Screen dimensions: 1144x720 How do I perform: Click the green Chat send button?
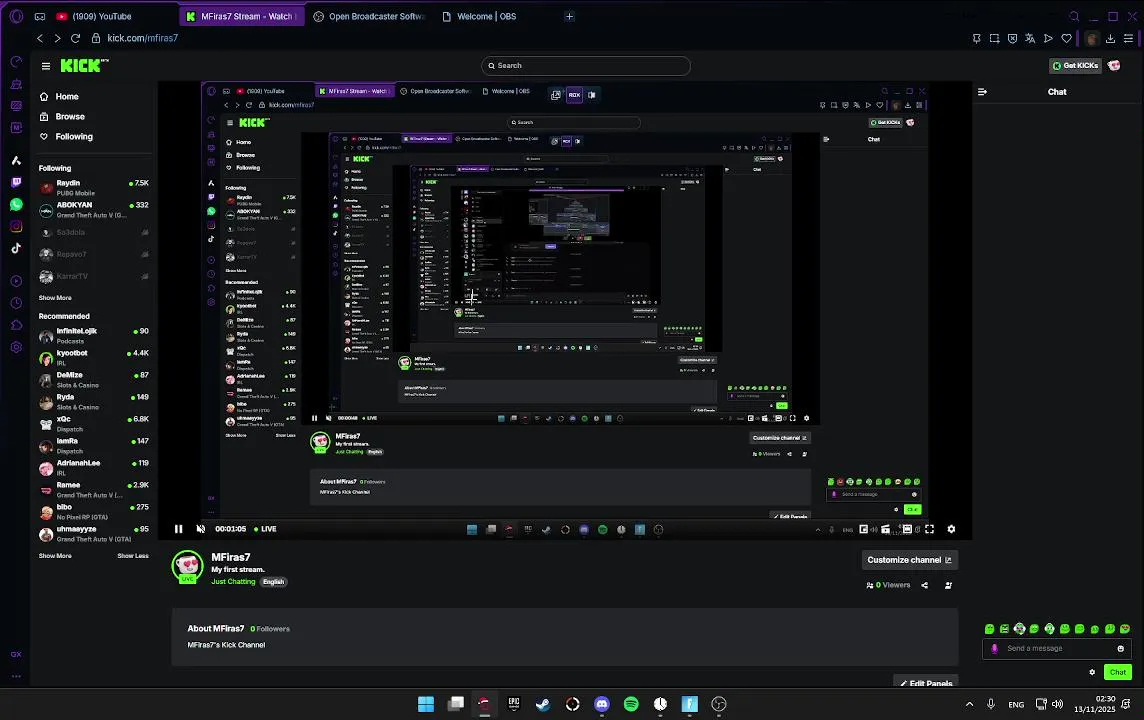click(1118, 673)
